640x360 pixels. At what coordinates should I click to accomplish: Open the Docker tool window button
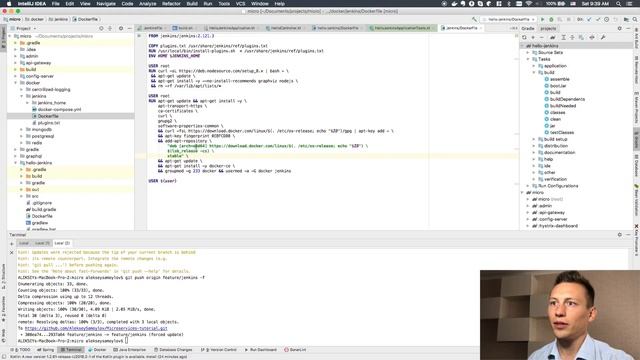(97, 350)
